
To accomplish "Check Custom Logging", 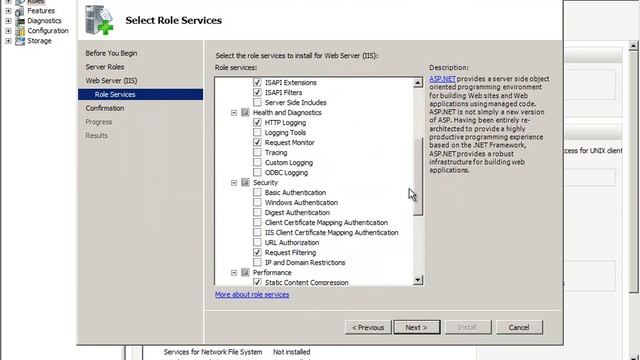I will (x=257, y=162).
